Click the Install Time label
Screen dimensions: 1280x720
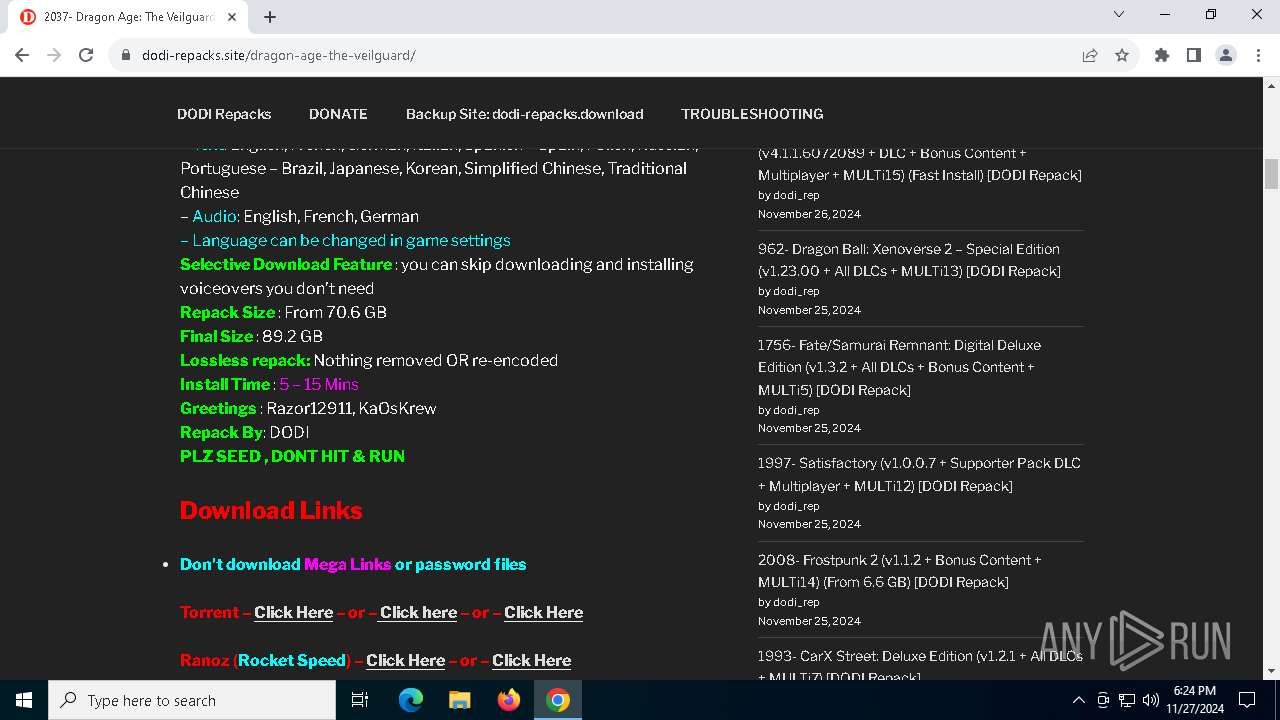point(225,384)
